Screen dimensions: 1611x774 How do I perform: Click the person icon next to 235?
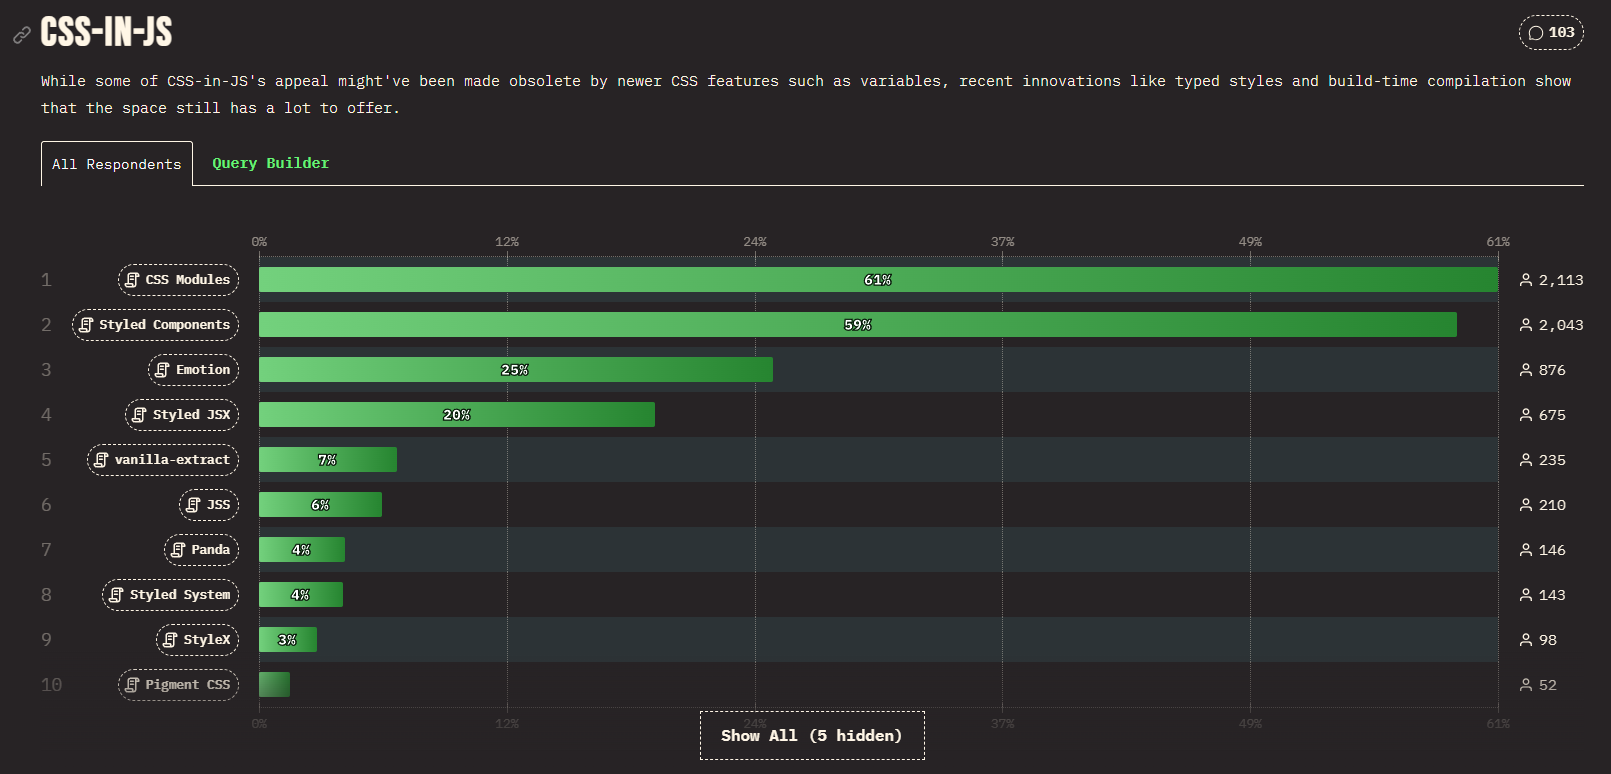(x=1526, y=460)
